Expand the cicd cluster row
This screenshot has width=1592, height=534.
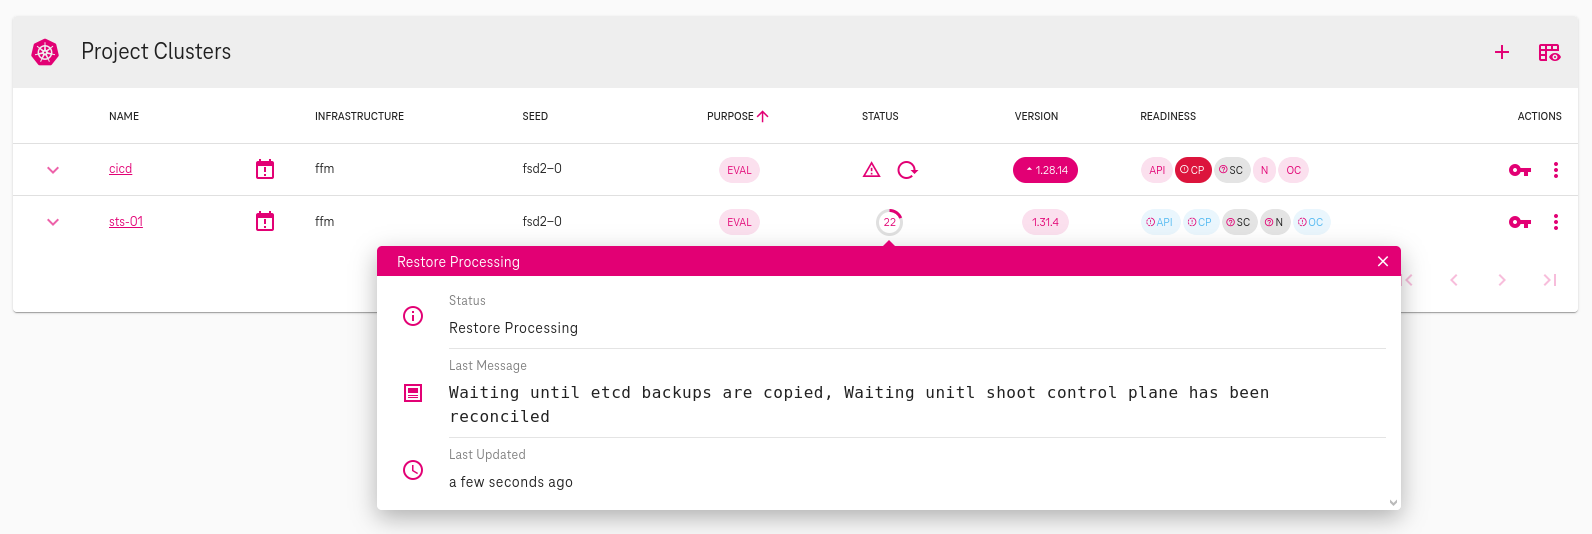[x=53, y=170]
